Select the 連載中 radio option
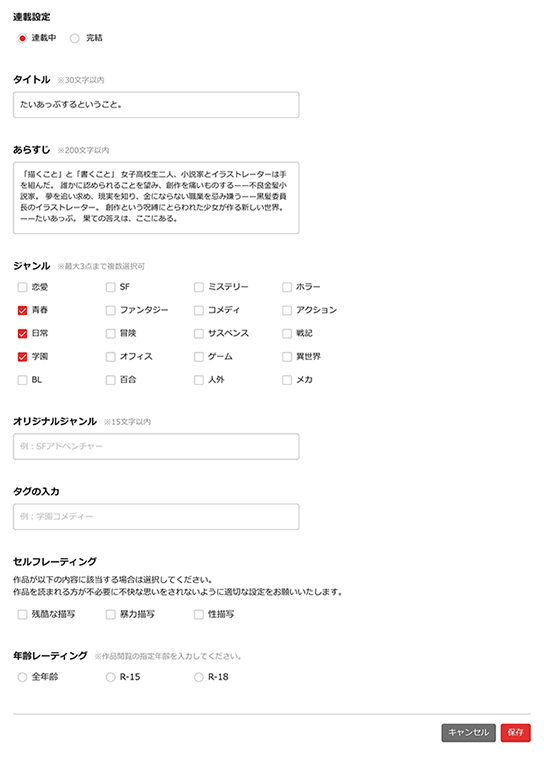Screen dimensions: 544x760 pyautogui.click(x=22, y=38)
